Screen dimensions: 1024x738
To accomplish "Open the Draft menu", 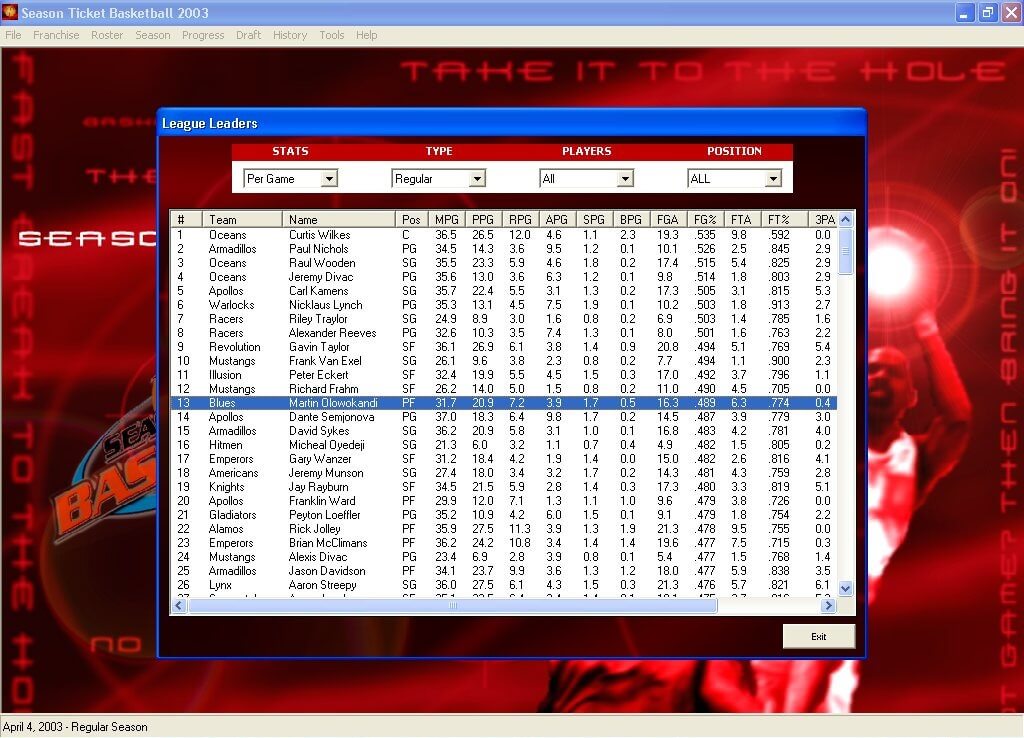I will [248, 35].
